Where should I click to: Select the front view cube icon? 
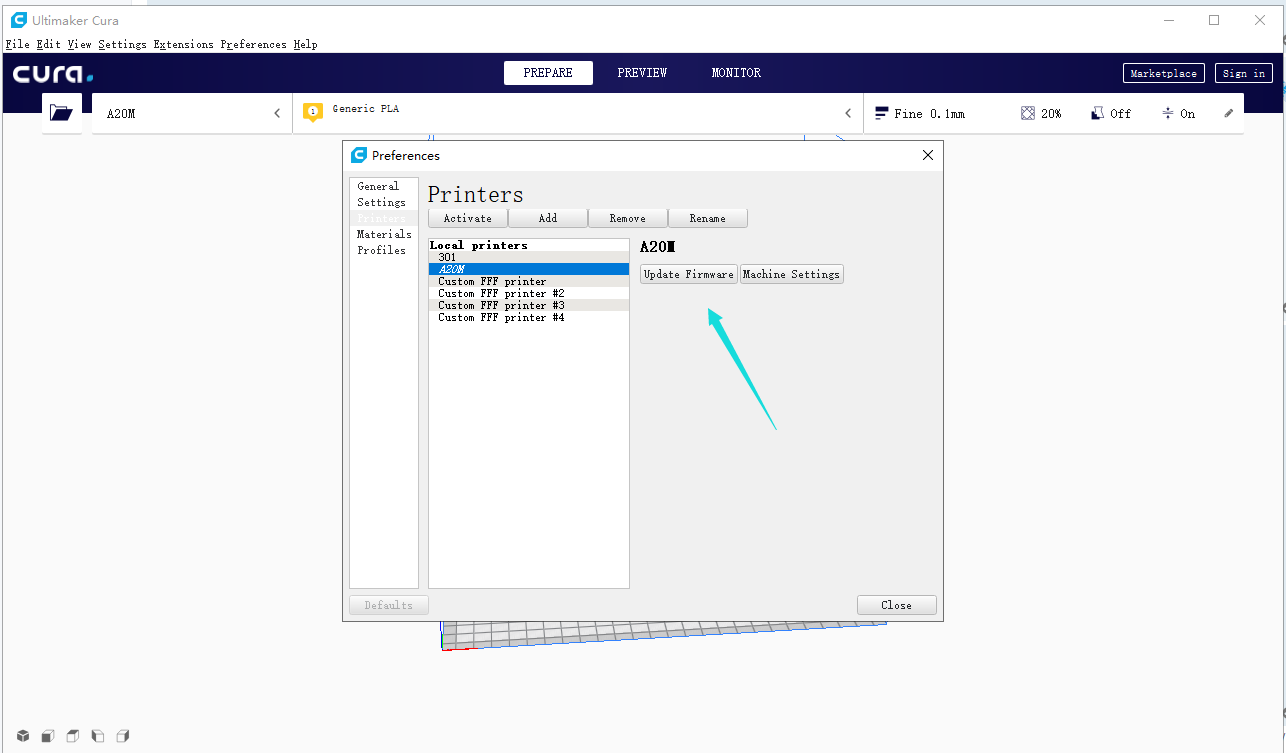pyautogui.click(x=48, y=736)
